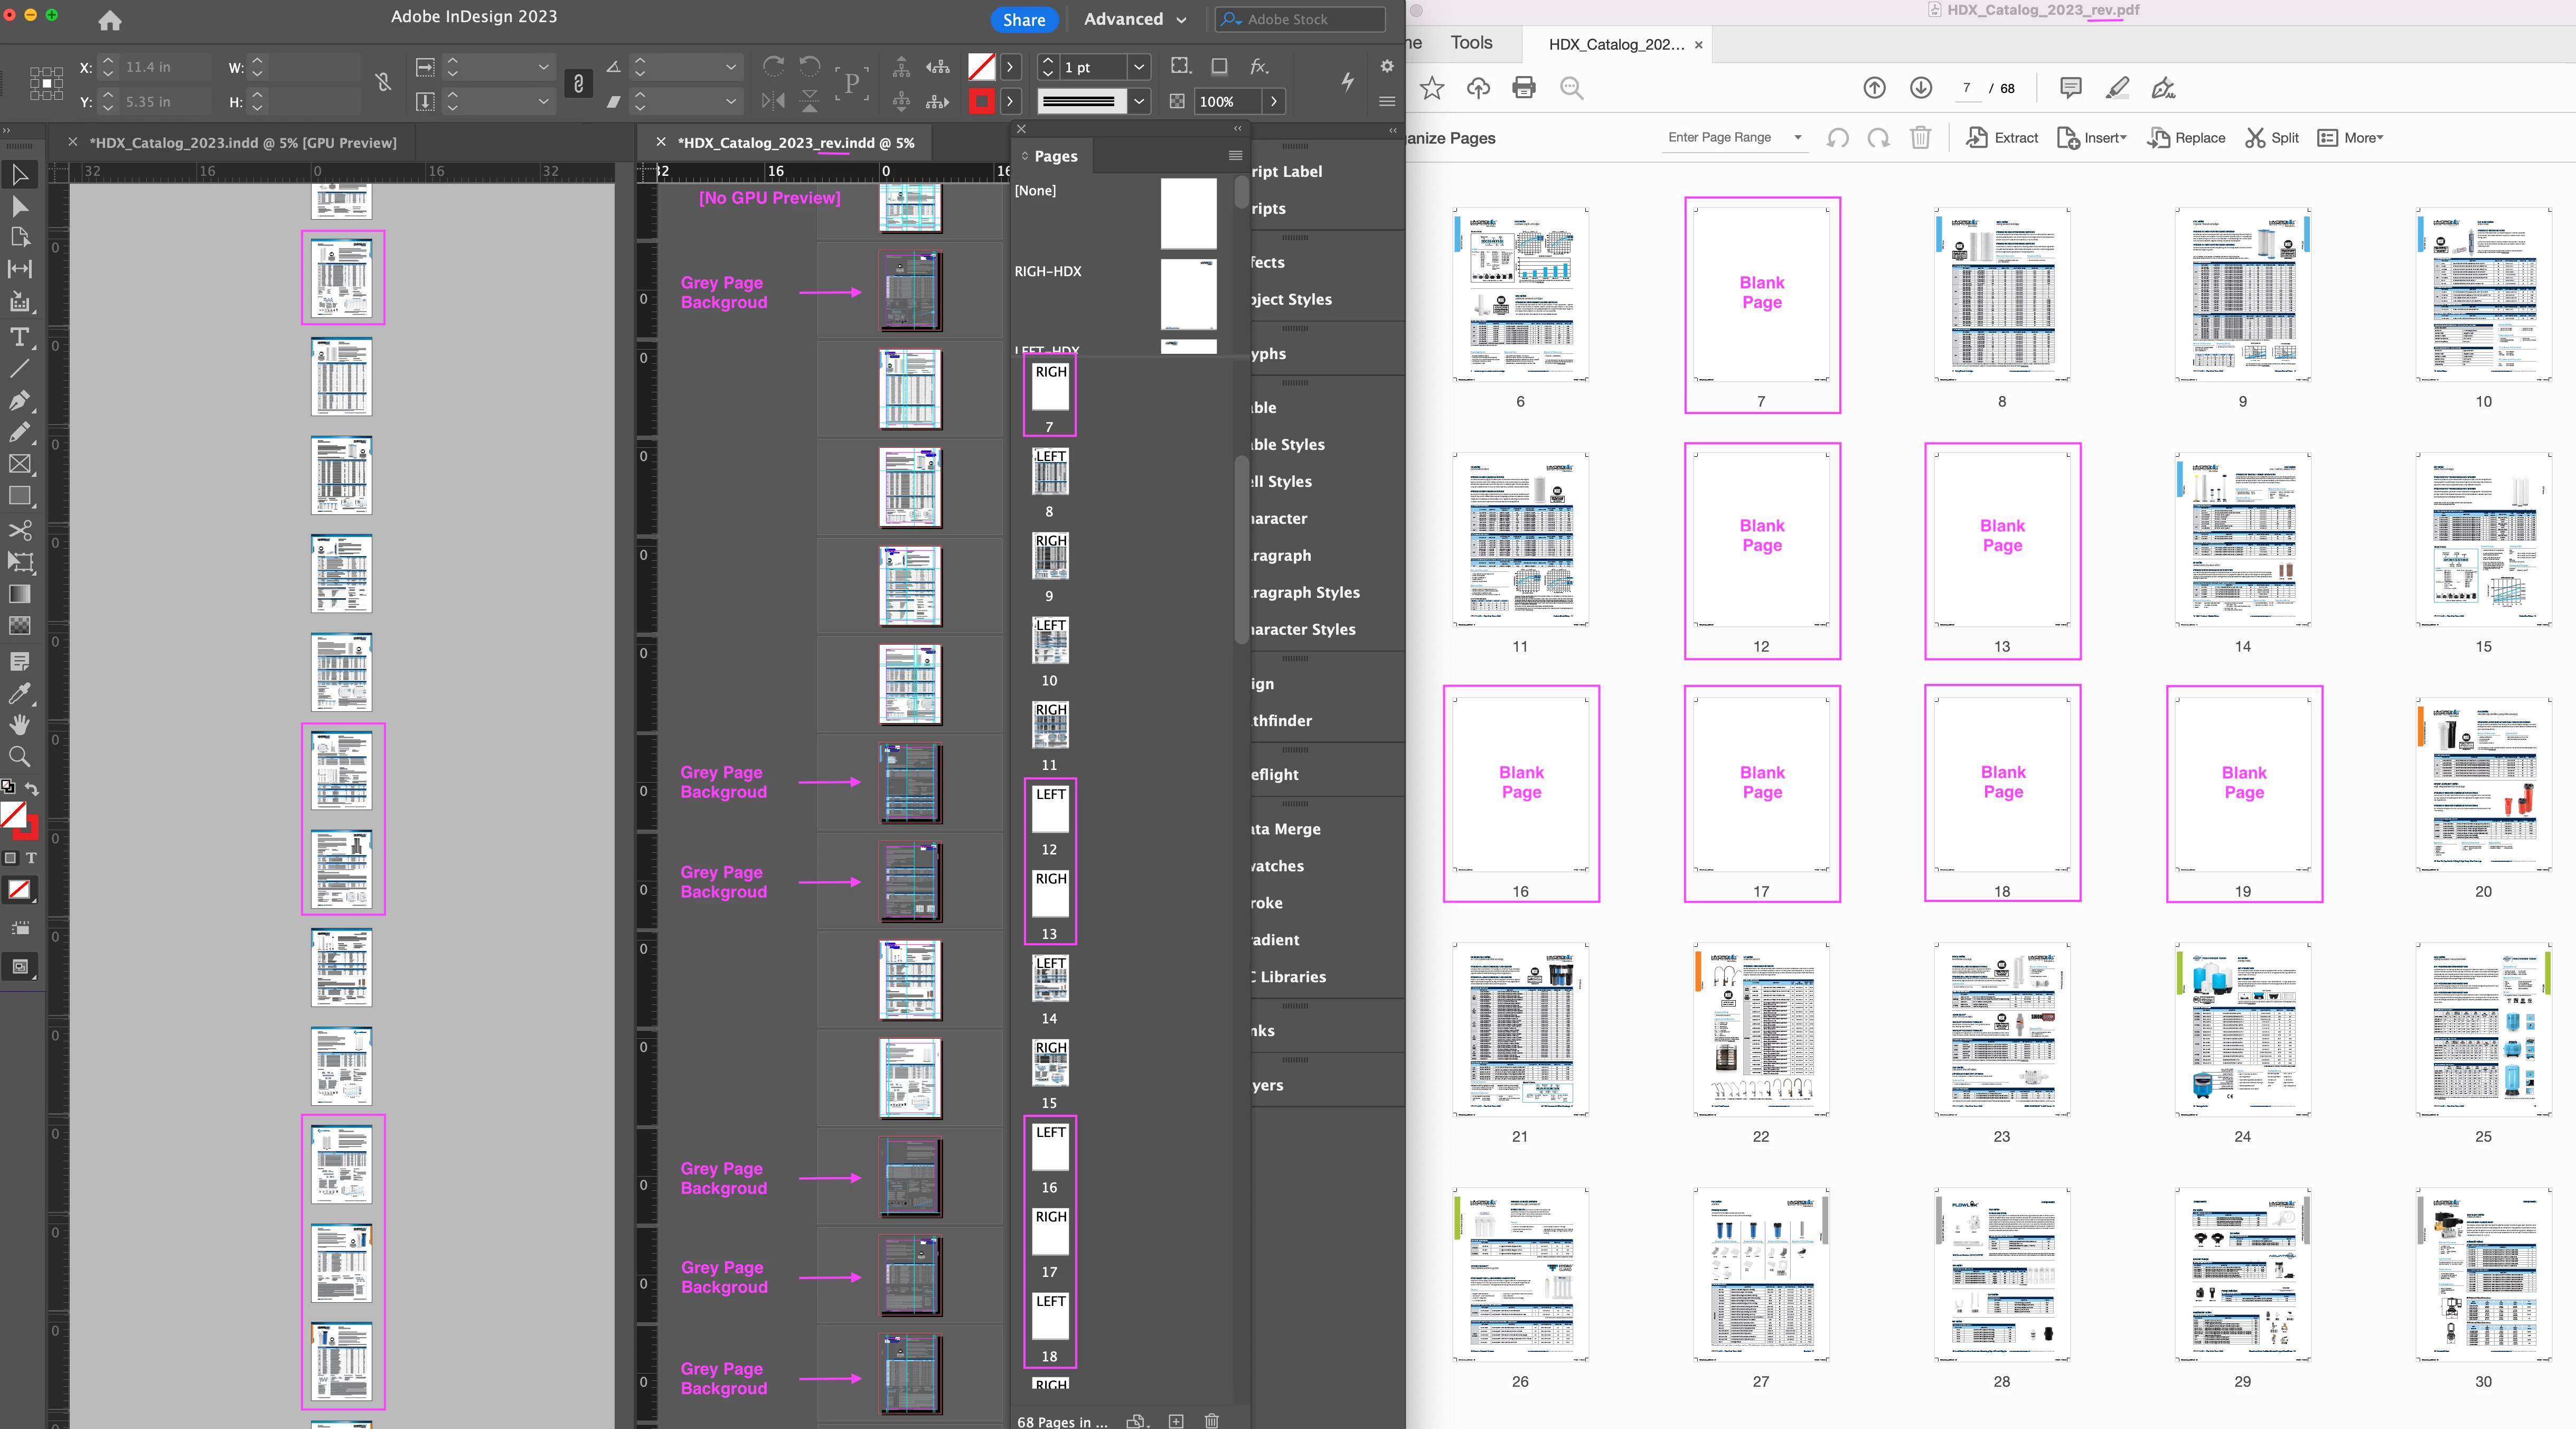2576x1429 pixels.
Task: Click the Acrobat print icon
Action: [1524, 88]
